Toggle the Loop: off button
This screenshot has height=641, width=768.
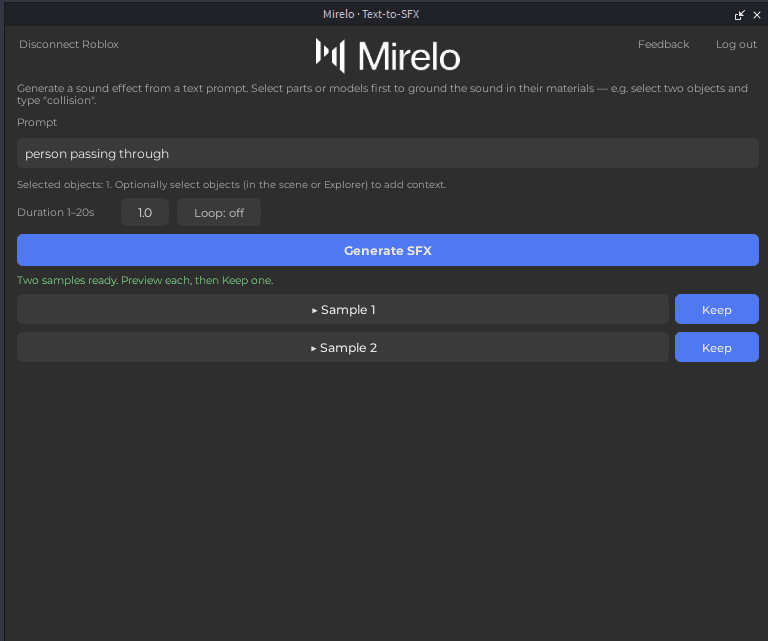218,212
